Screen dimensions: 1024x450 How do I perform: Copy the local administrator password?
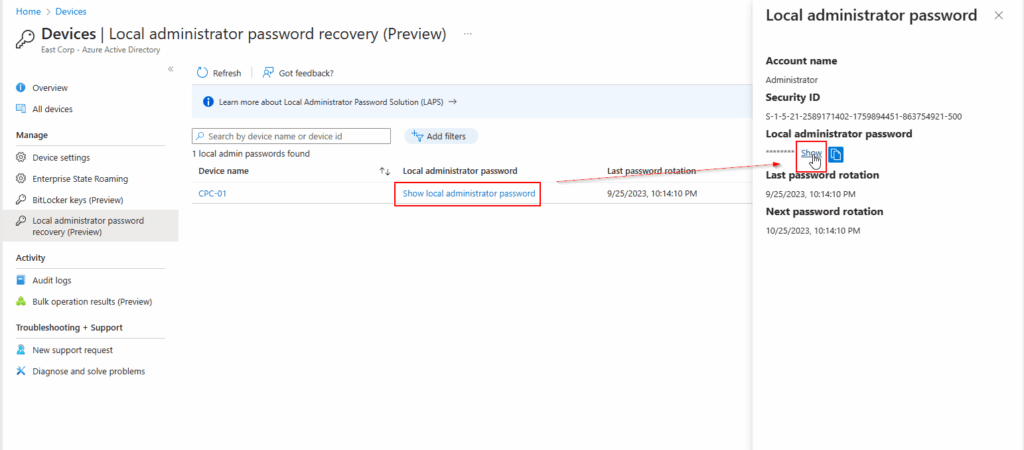pyautogui.click(x=836, y=154)
